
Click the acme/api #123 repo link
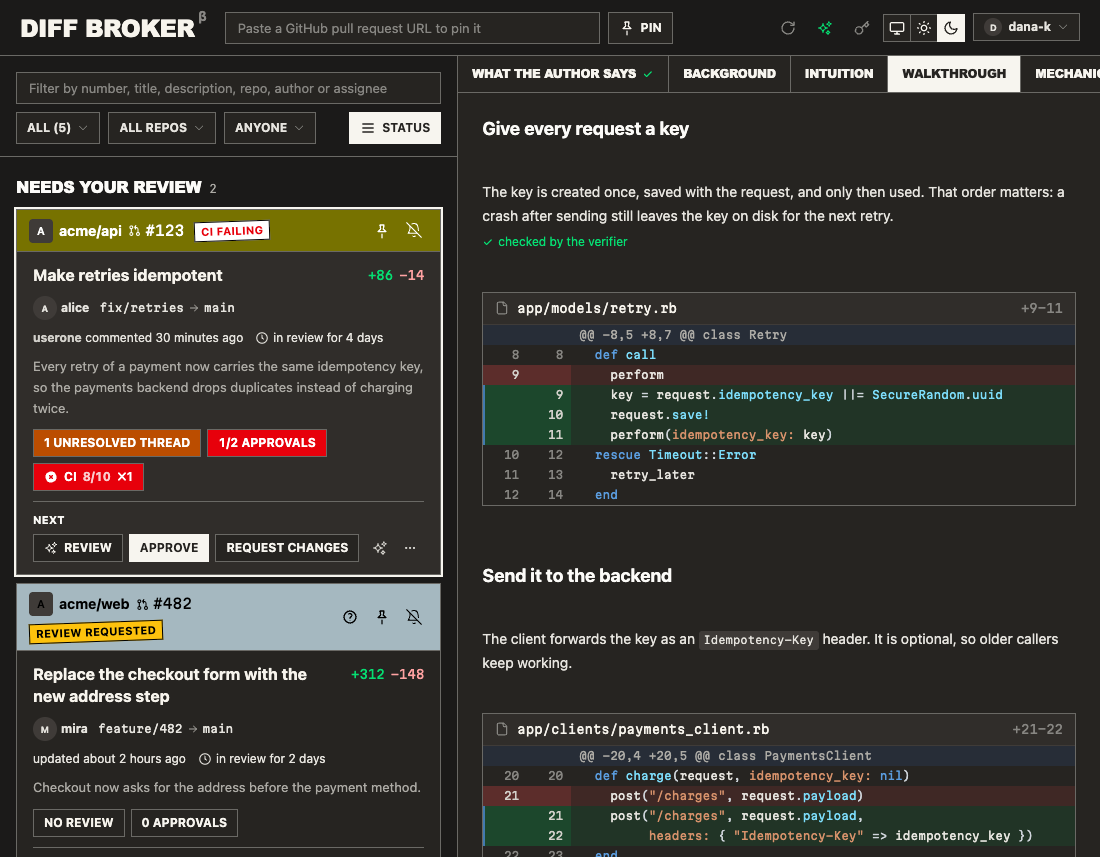121,231
